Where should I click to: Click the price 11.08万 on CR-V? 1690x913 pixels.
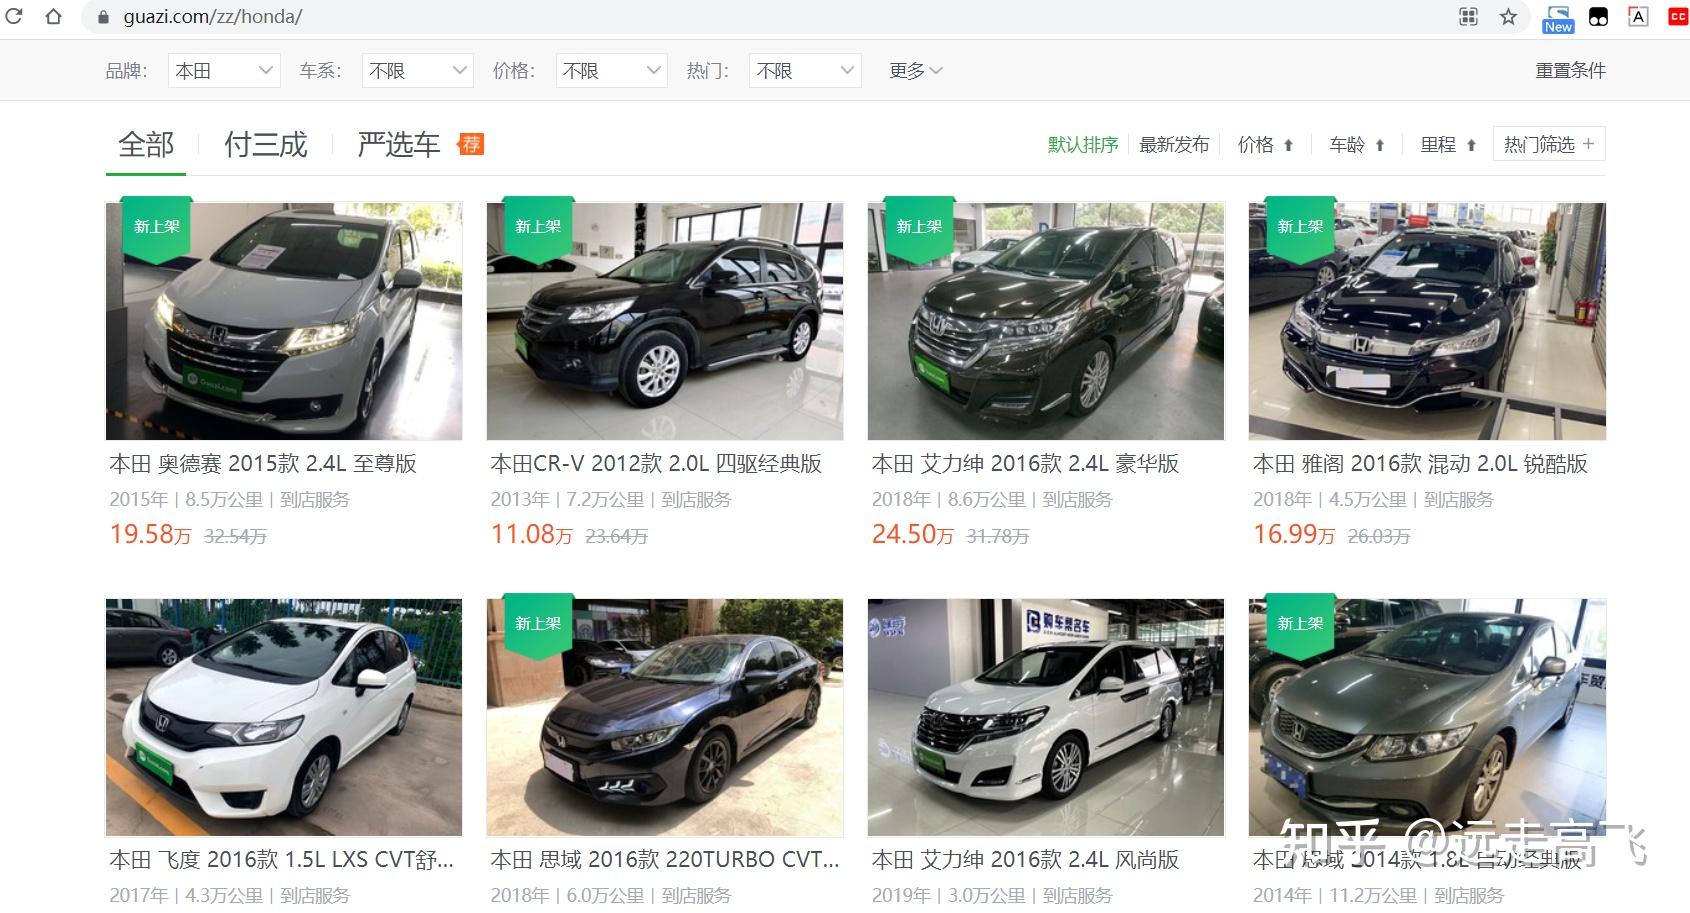click(x=531, y=534)
